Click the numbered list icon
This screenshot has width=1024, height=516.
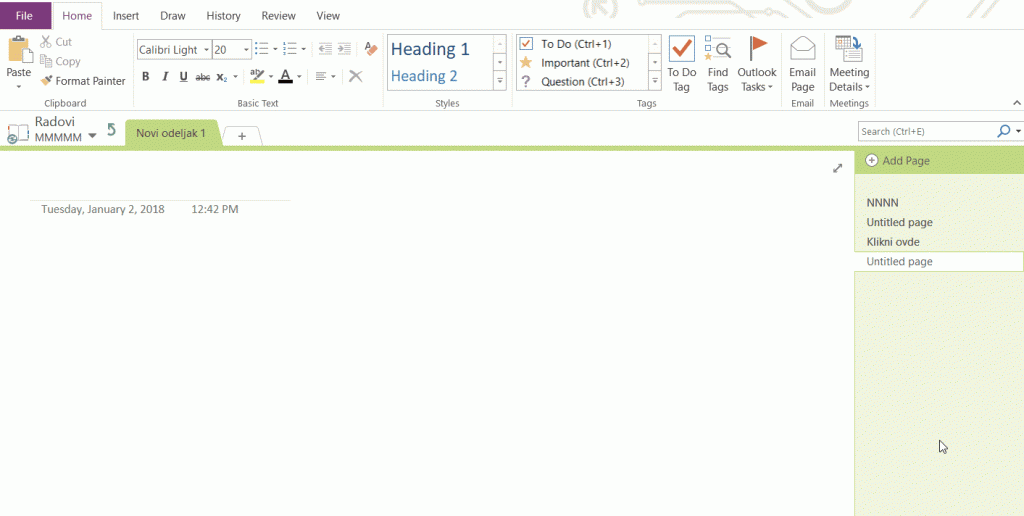pyautogui.click(x=290, y=49)
